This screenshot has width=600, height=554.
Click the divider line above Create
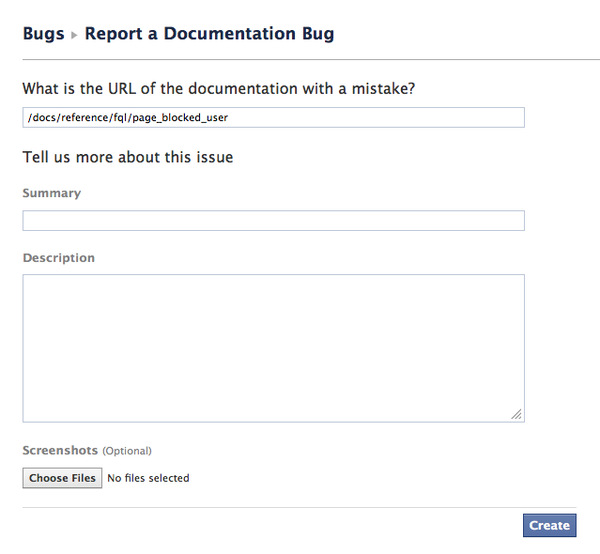(x=300, y=507)
